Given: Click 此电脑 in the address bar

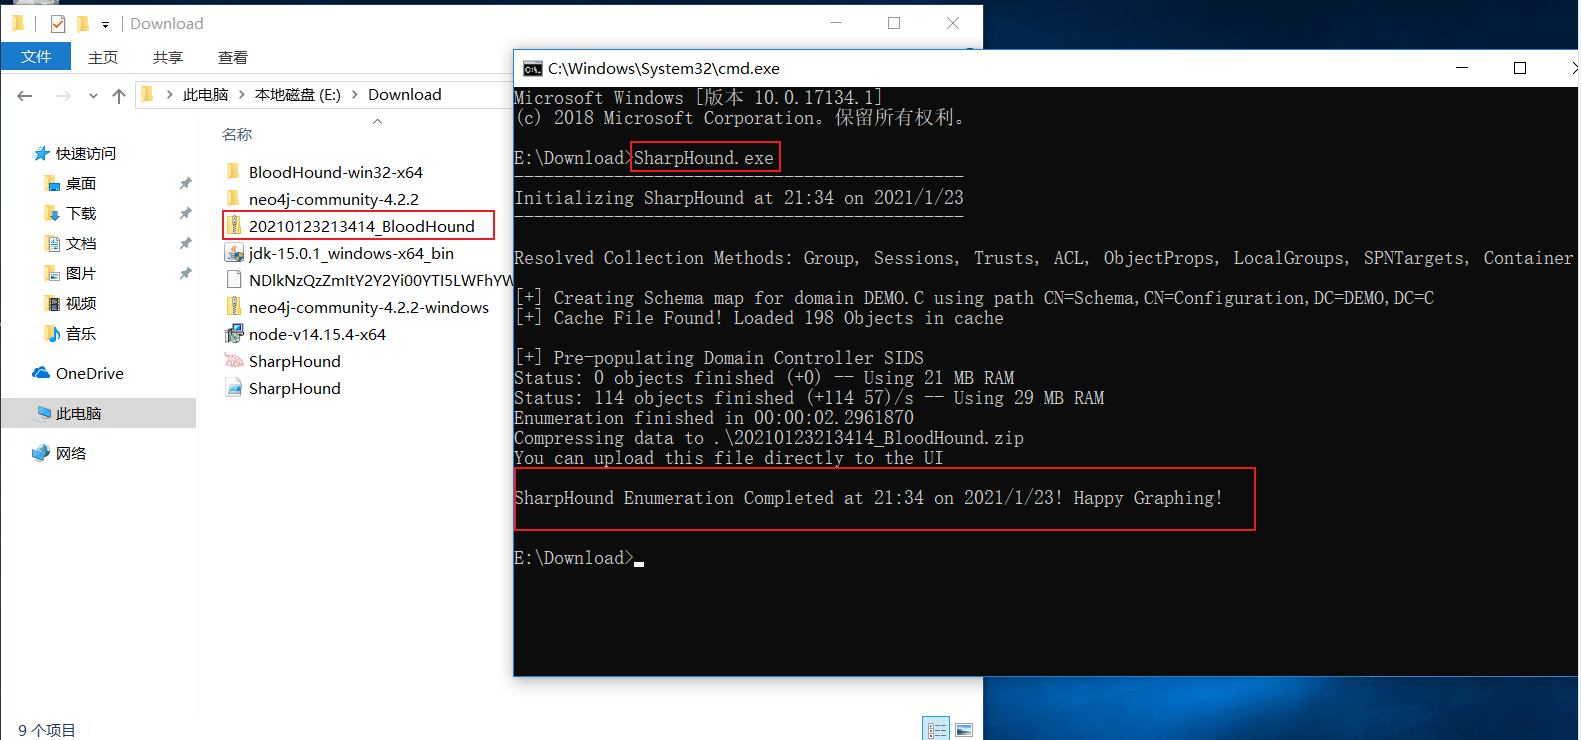Looking at the screenshot, I should coord(205,95).
